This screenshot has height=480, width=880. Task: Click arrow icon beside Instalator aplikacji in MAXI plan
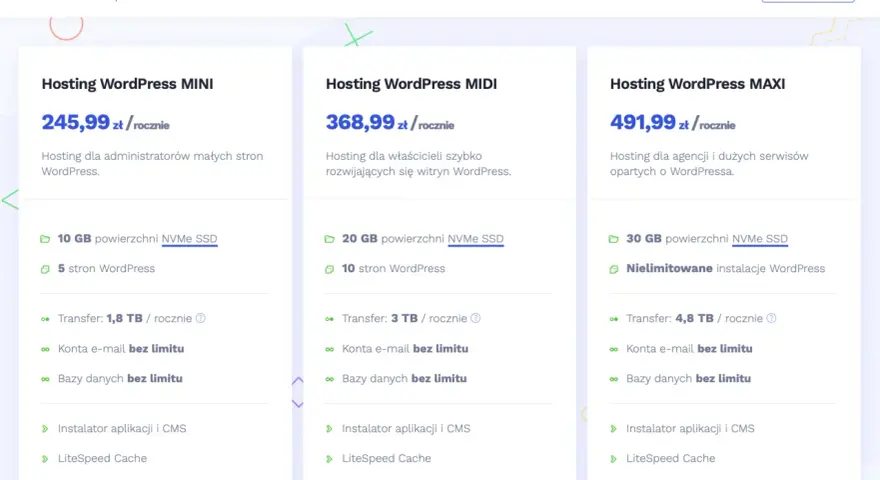coord(613,429)
